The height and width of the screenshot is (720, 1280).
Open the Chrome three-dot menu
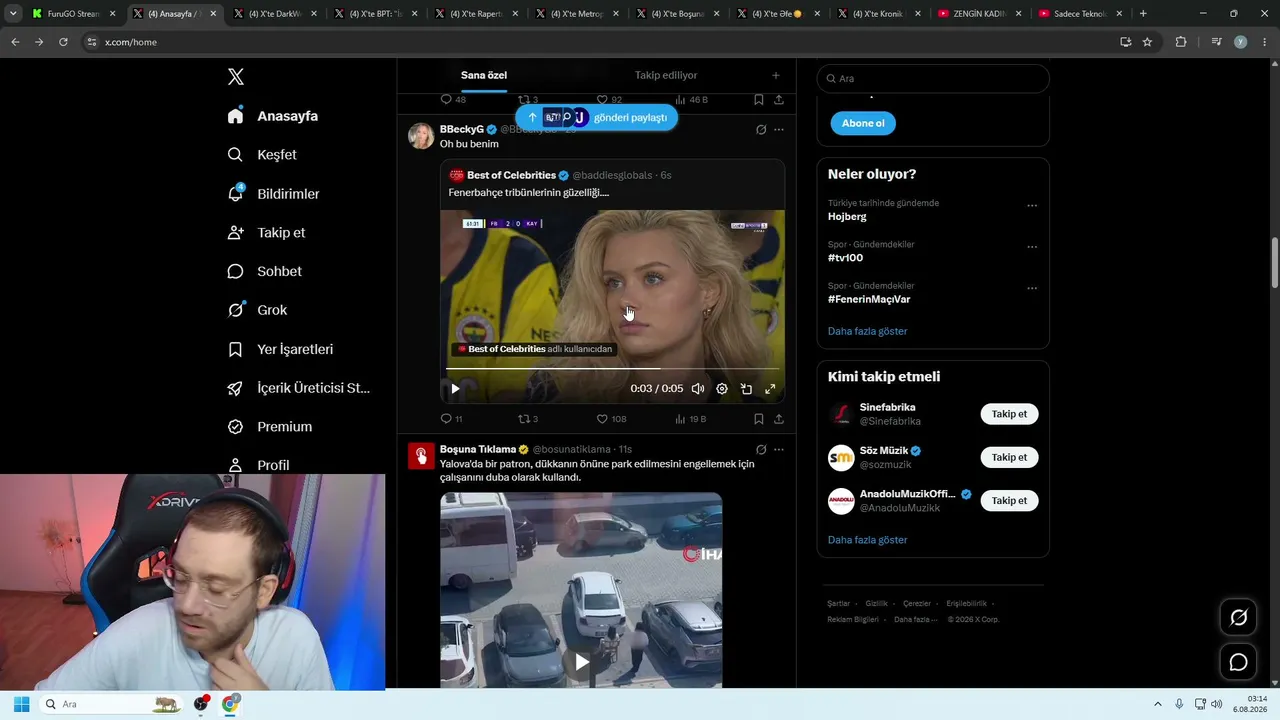tap(1264, 42)
